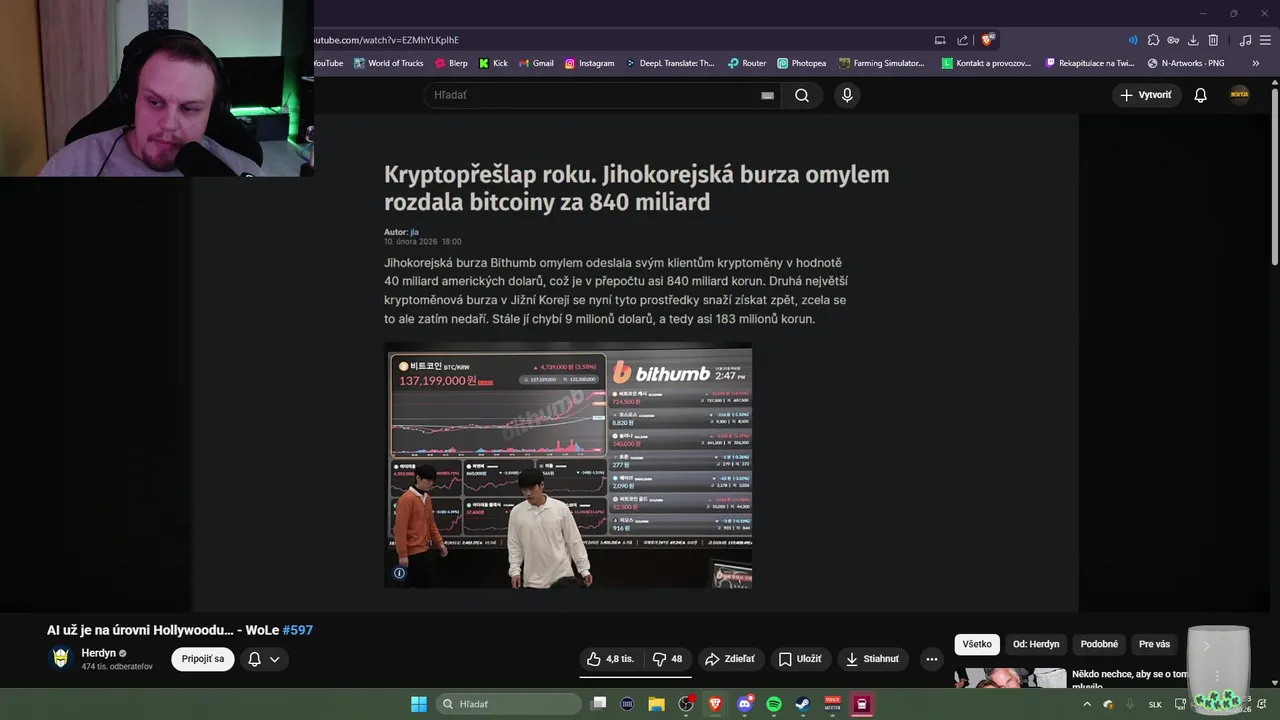Open Voicemeeter from the taskbar

(x=832, y=704)
